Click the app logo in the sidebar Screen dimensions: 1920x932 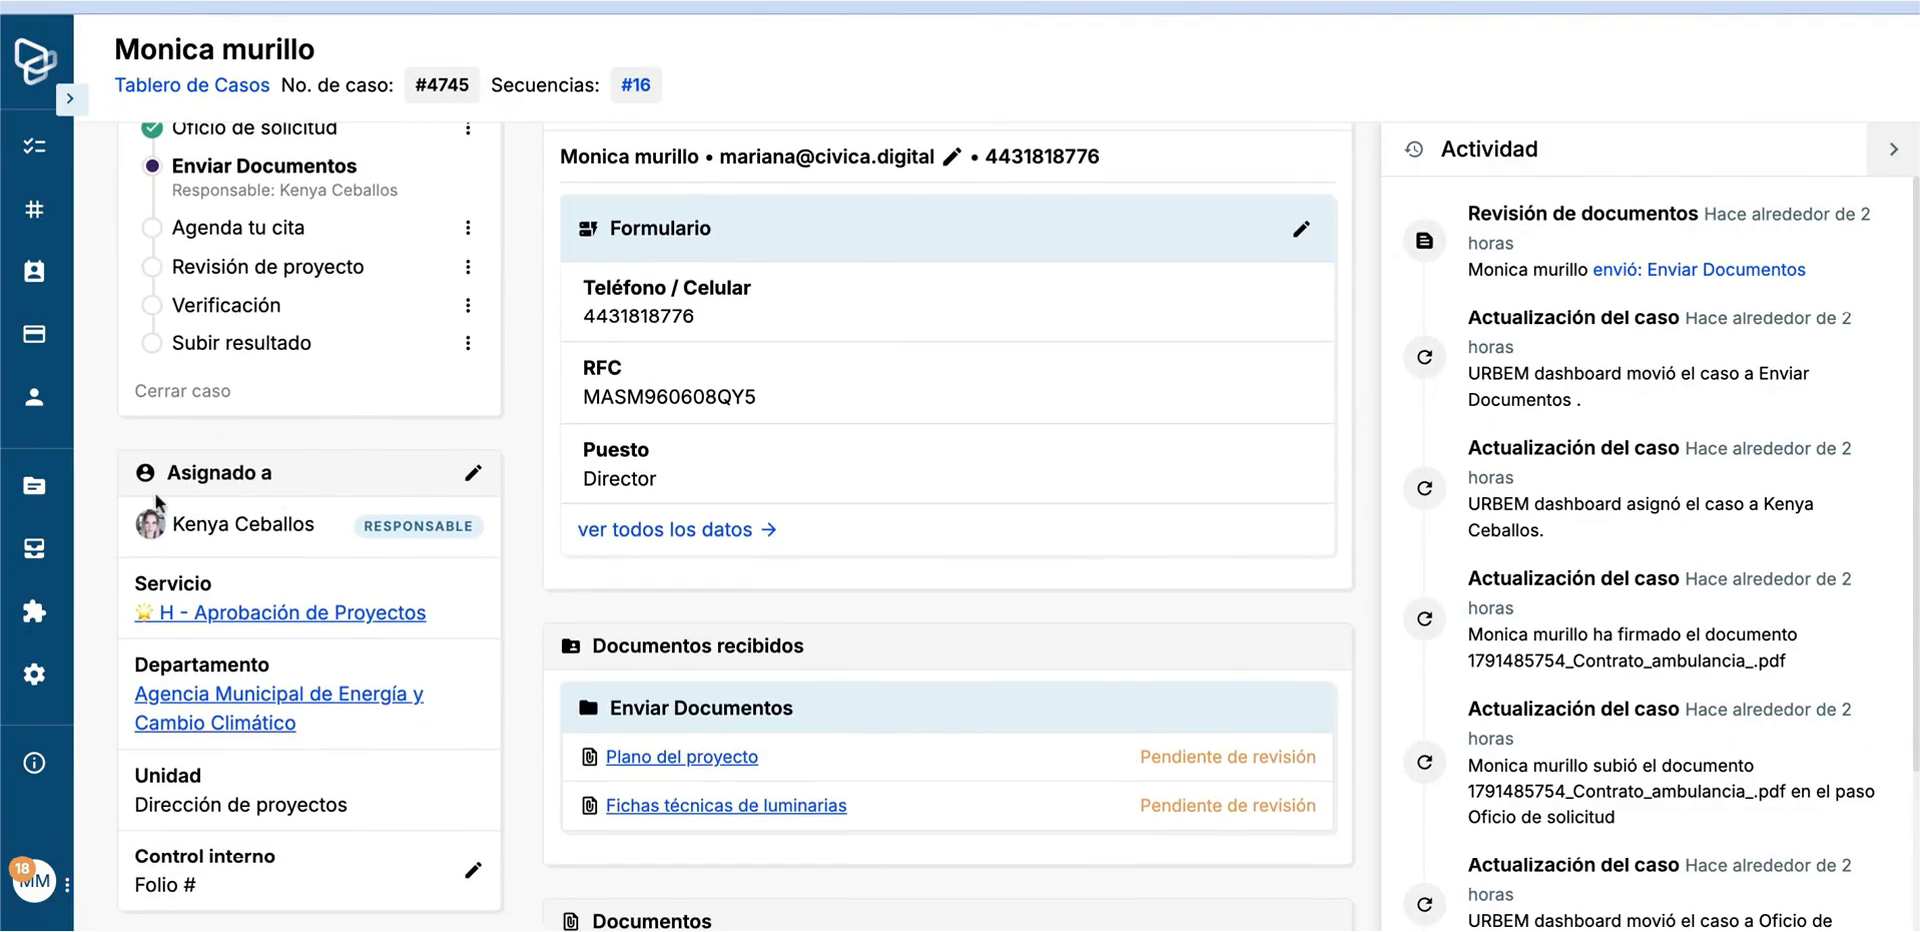pyautogui.click(x=35, y=61)
